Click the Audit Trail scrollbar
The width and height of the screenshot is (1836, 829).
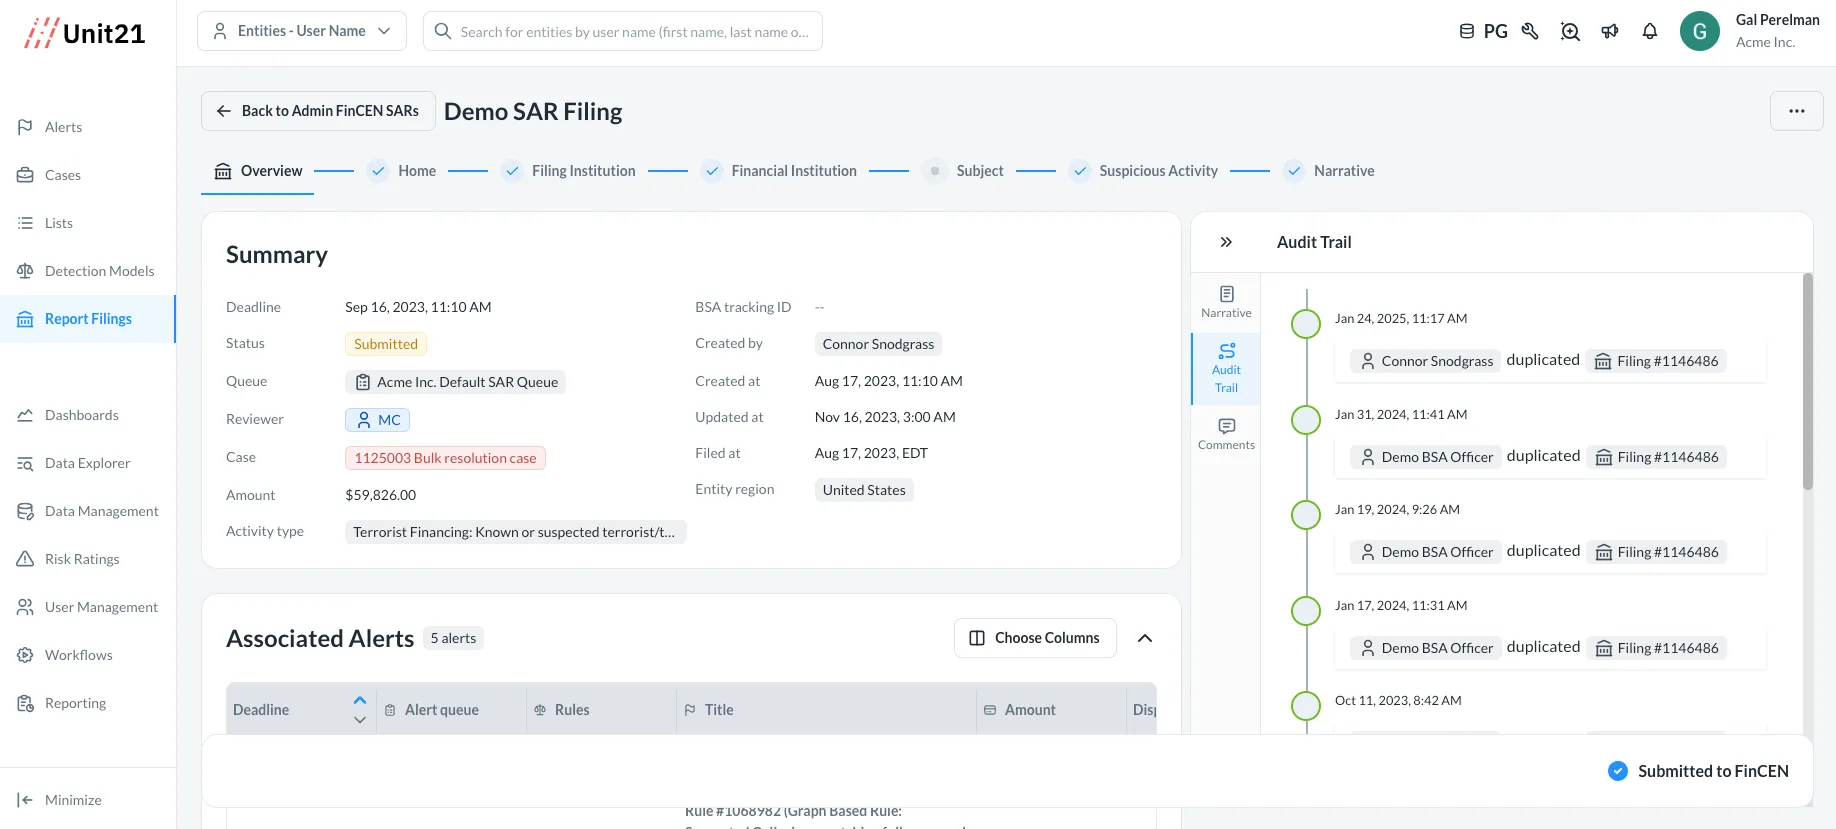pyautogui.click(x=1808, y=381)
